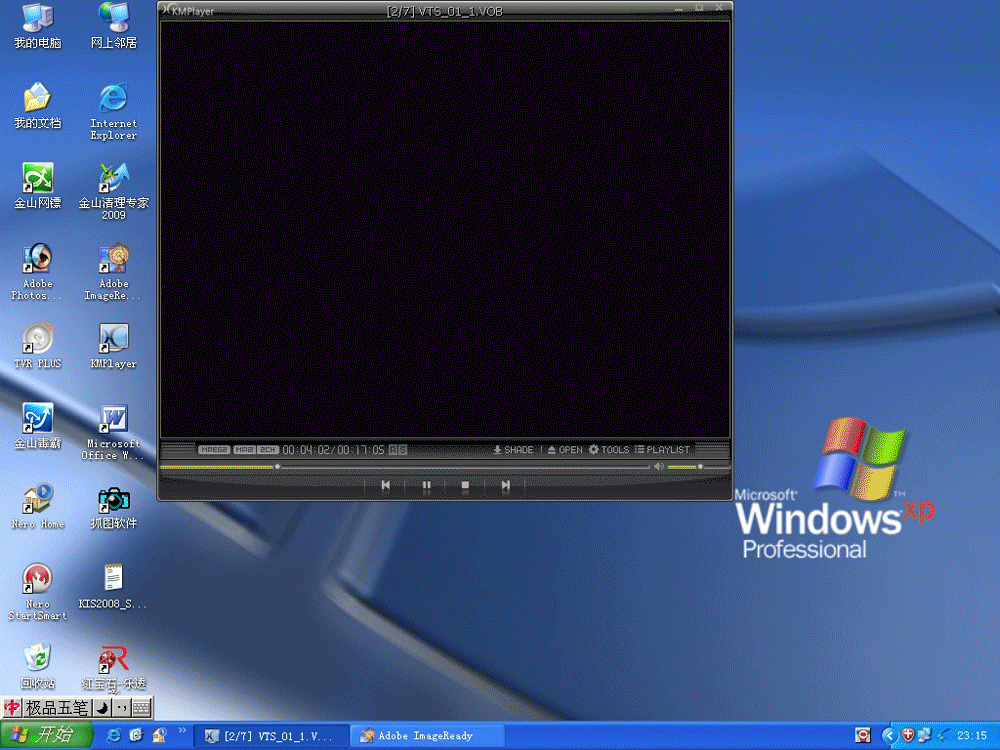The height and width of the screenshot is (750, 1000).
Task: Select the TVR PLUS shortcut
Action: [x=38, y=346]
